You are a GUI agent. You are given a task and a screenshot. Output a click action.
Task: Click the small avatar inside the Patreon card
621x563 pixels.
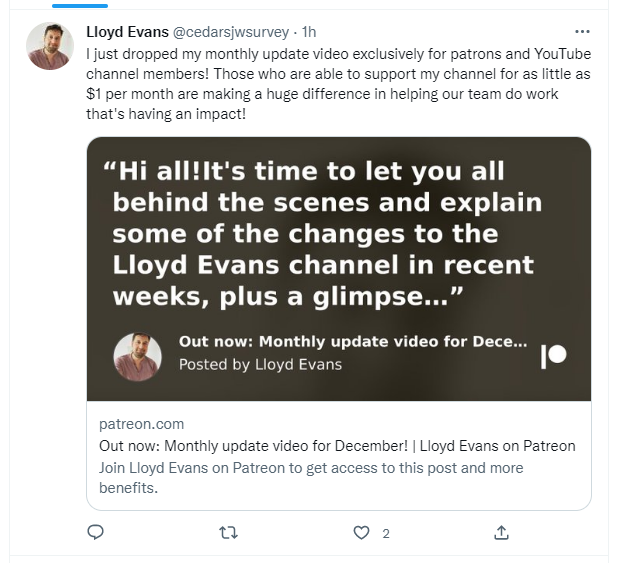coord(137,357)
